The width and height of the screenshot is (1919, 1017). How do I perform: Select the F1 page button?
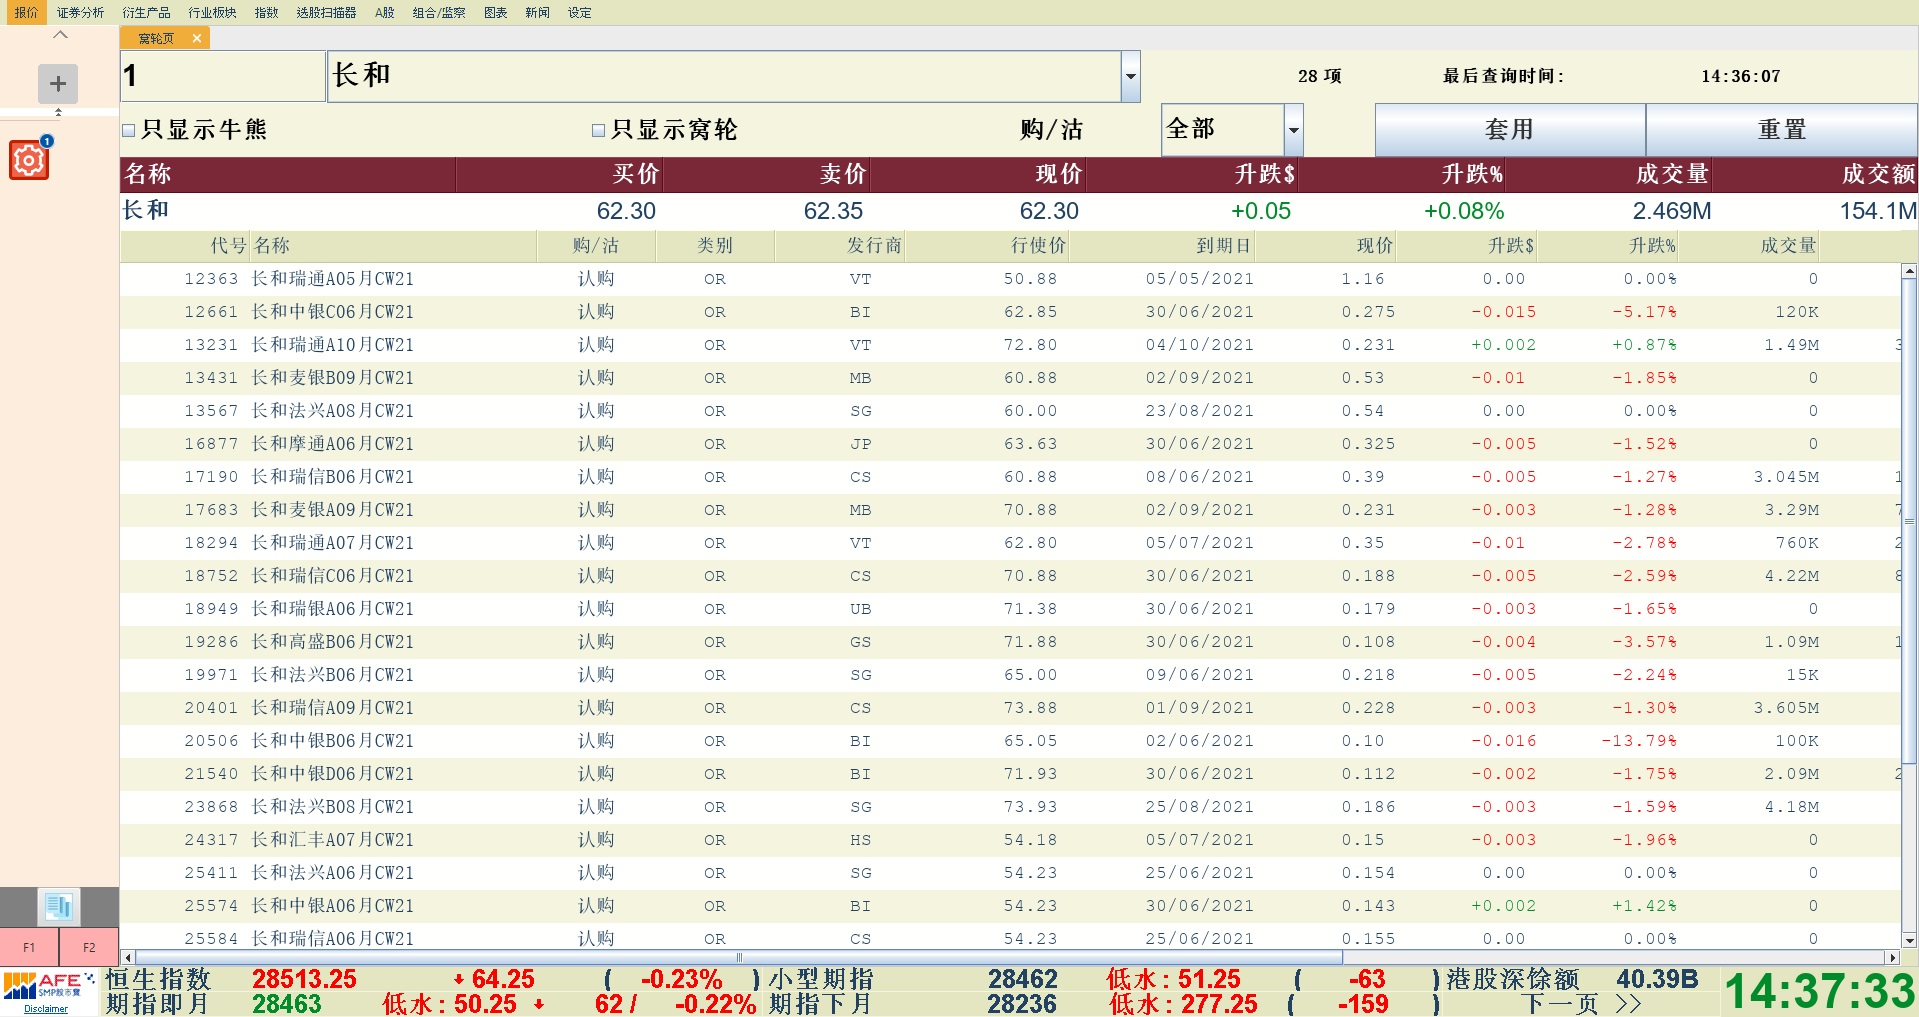29,947
